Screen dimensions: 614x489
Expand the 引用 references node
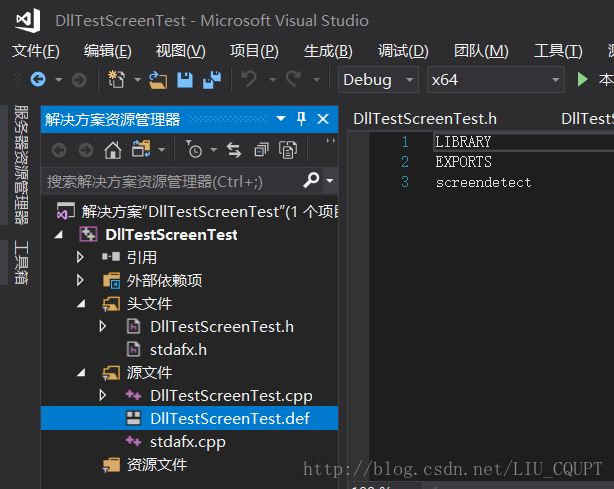click(x=80, y=257)
